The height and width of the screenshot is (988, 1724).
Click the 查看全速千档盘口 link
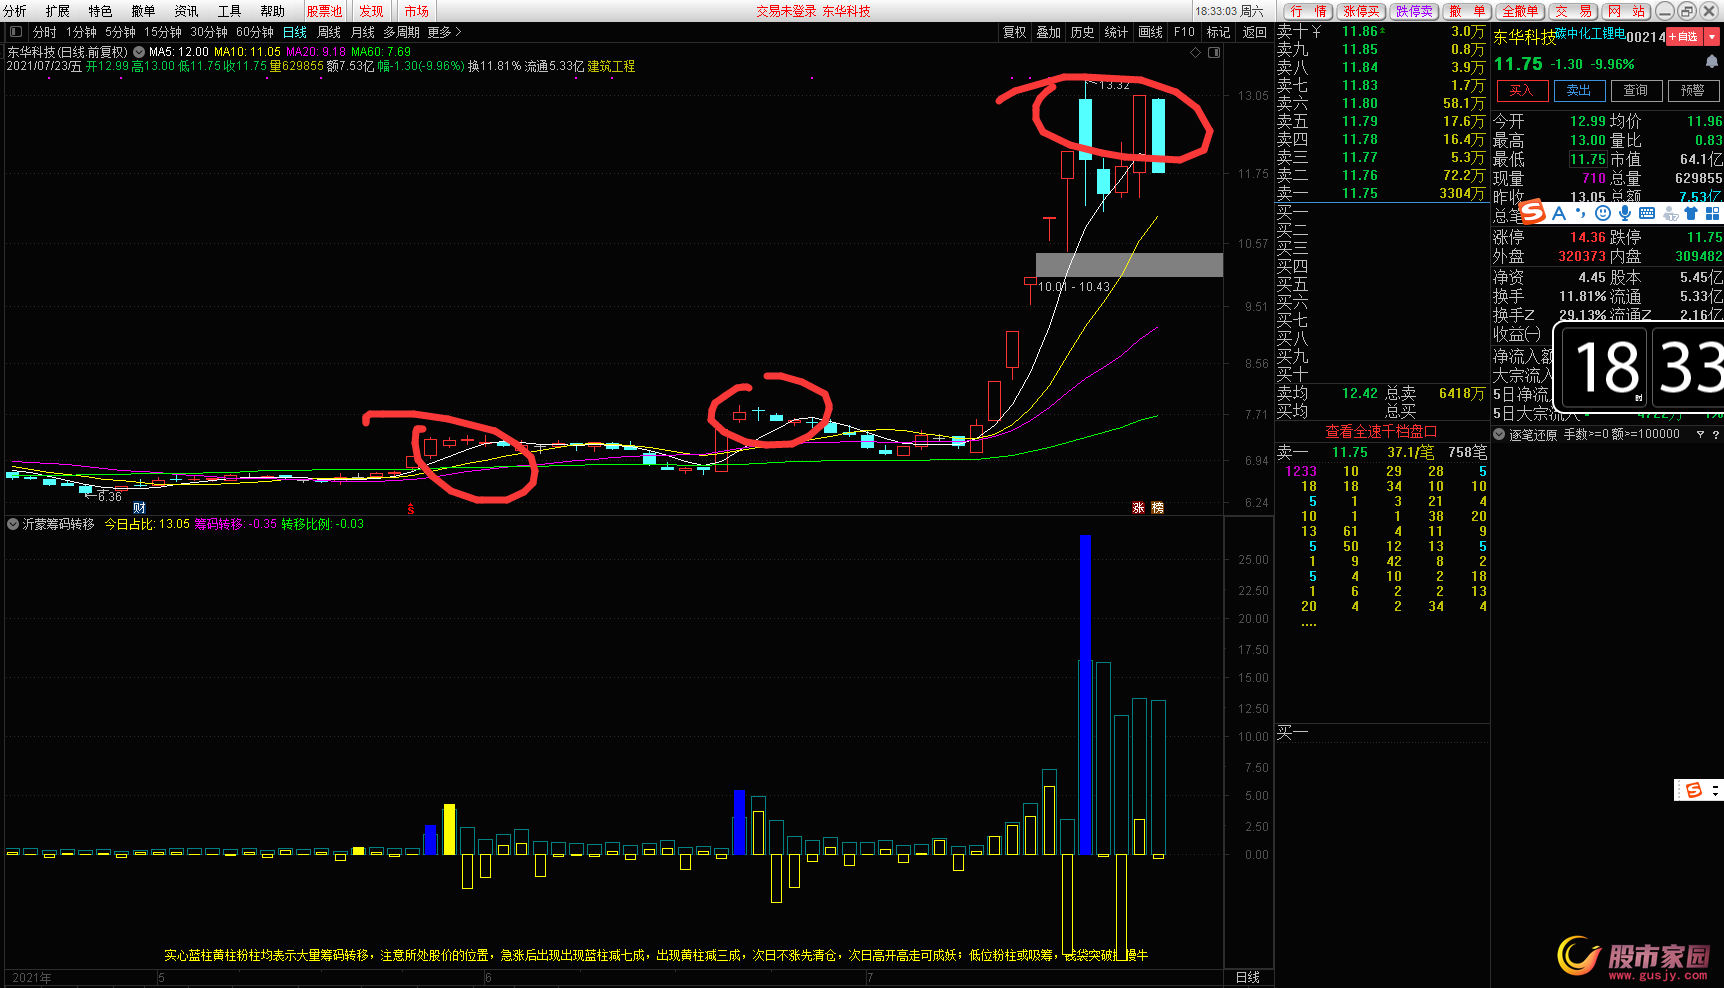(x=1380, y=431)
